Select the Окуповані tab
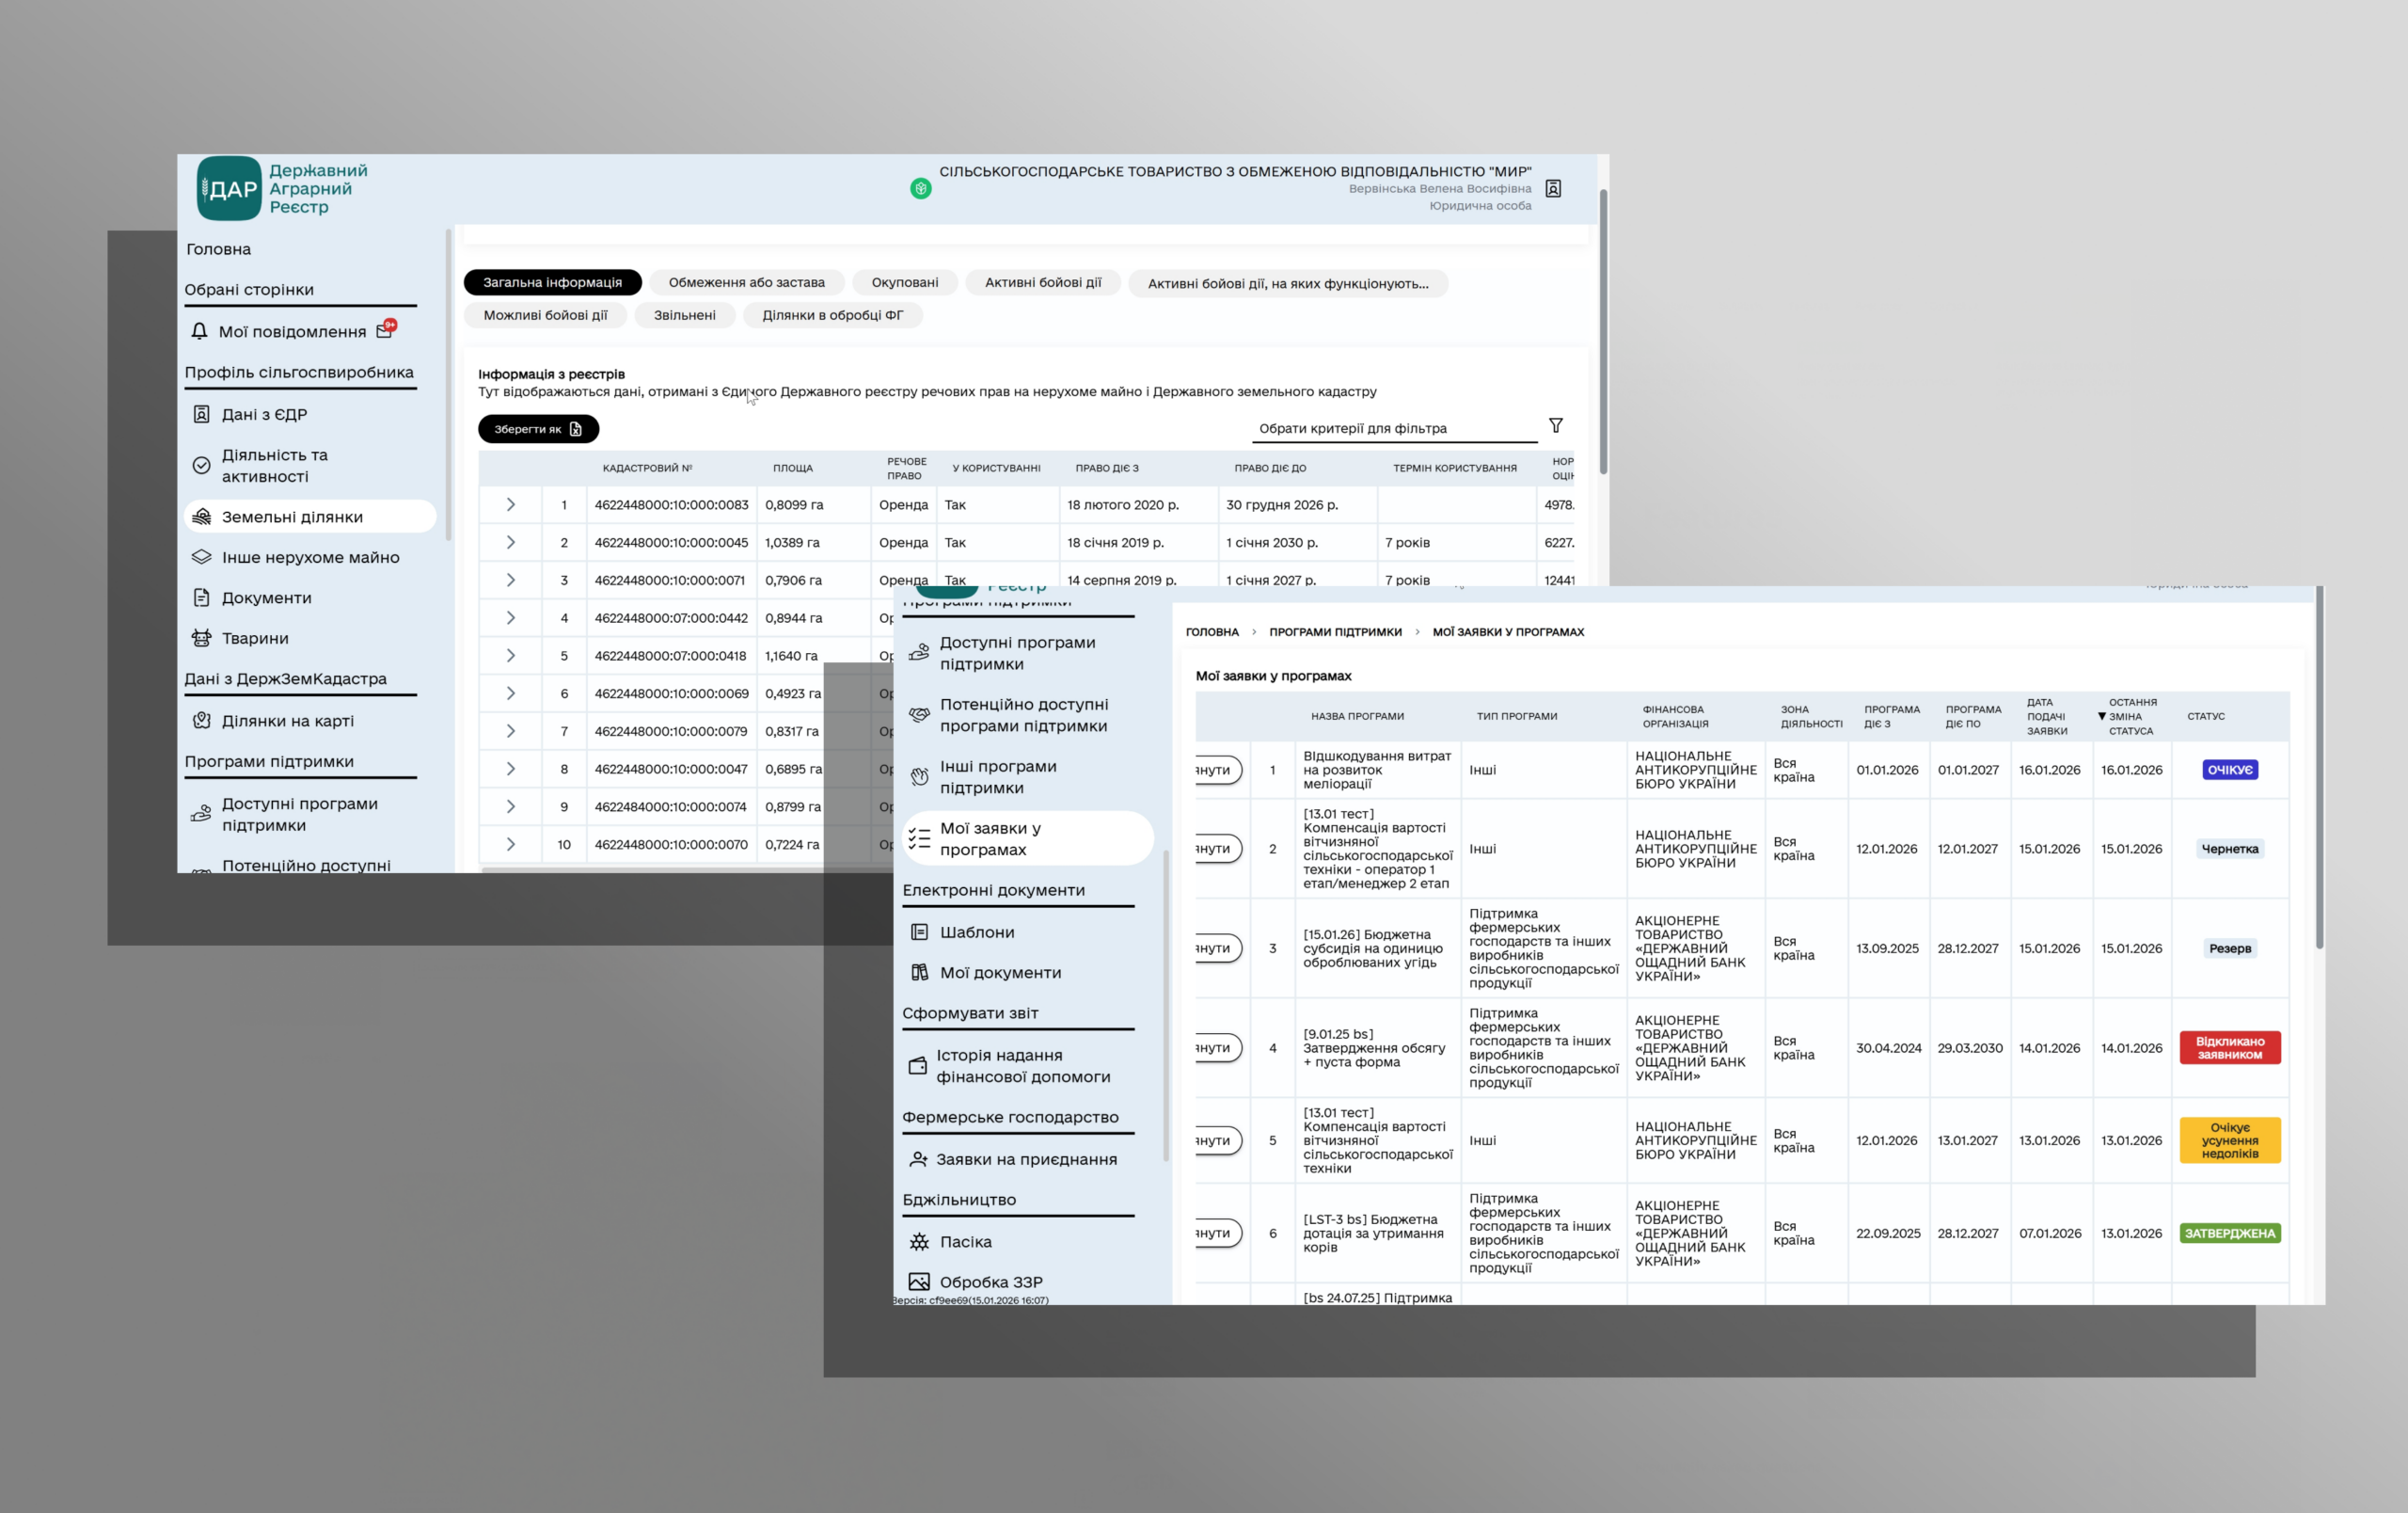2408x1513 pixels. tap(904, 283)
